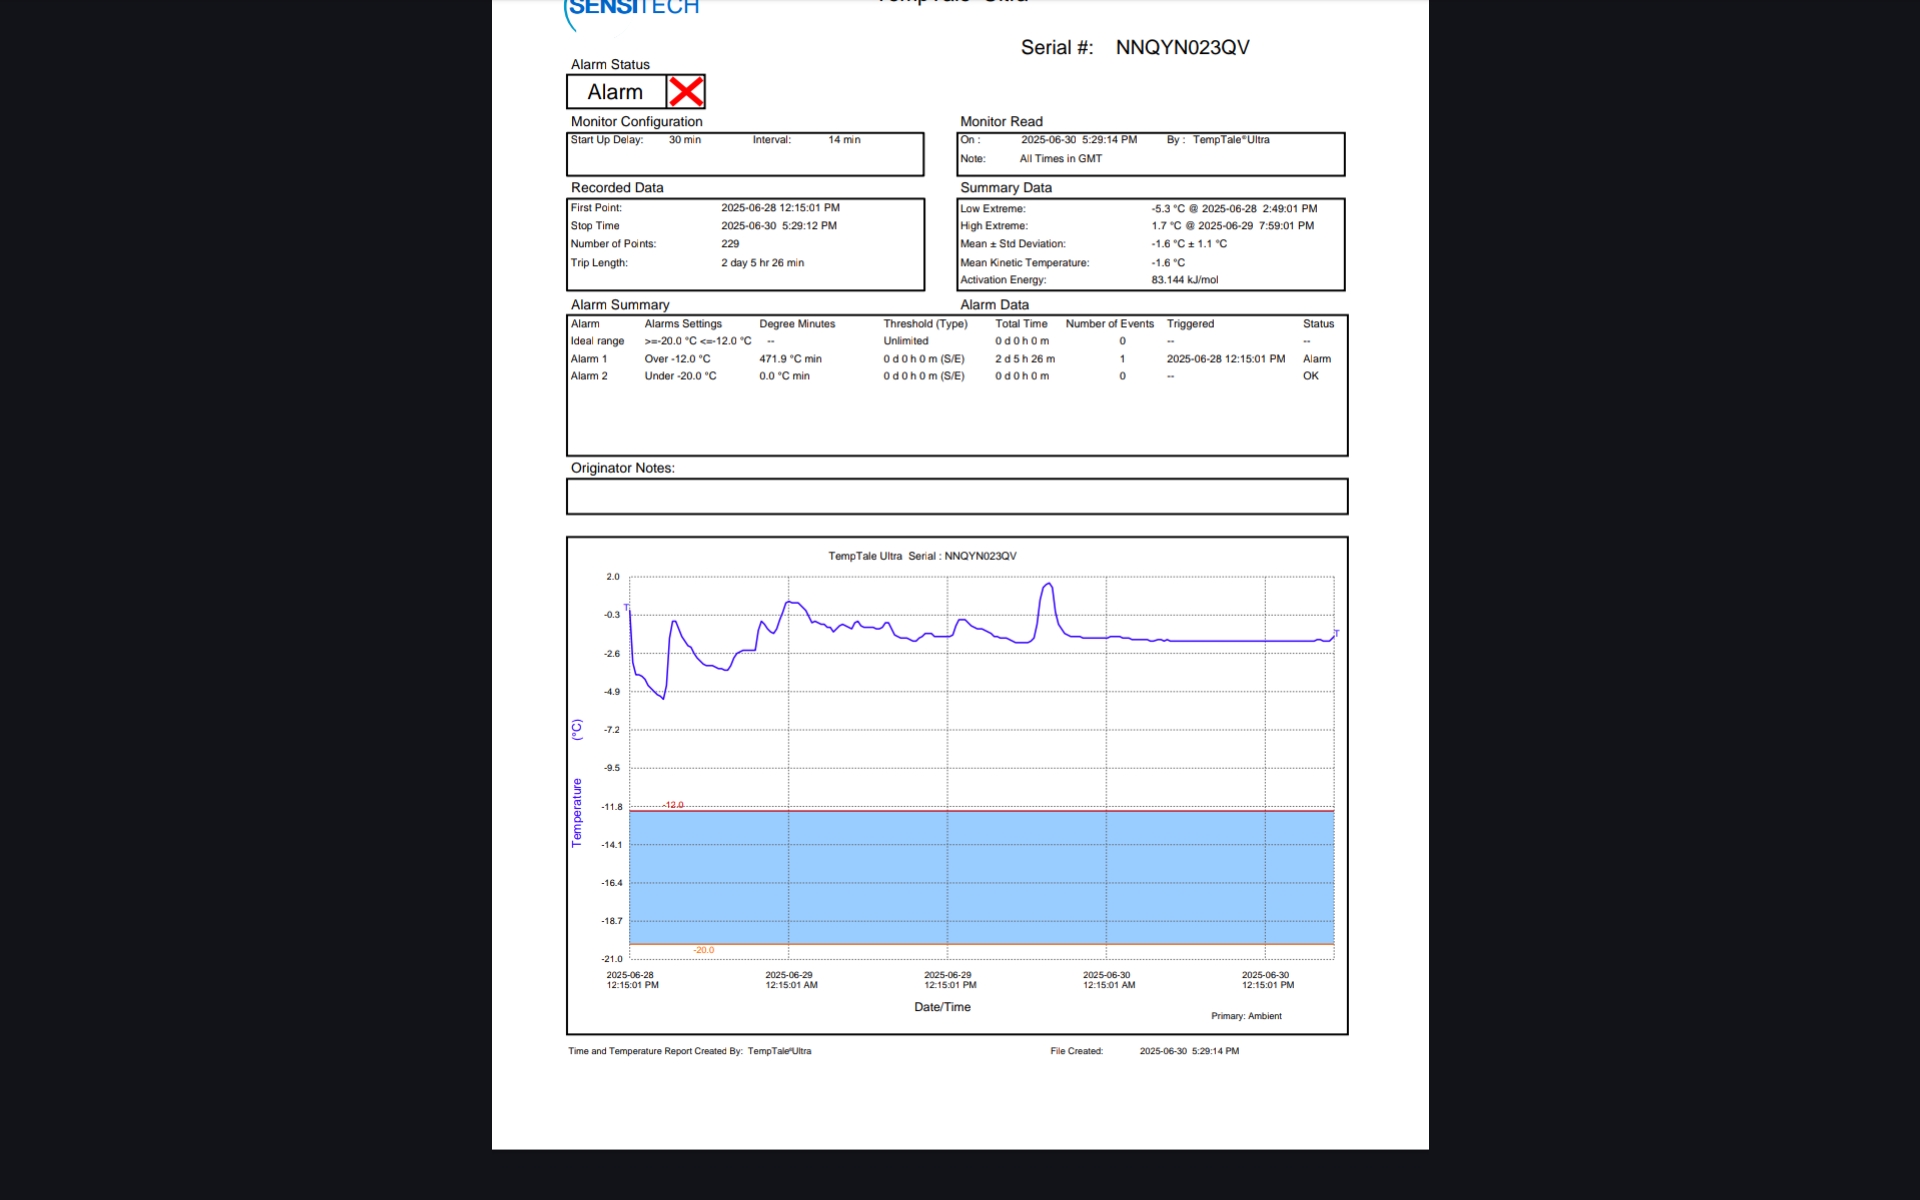Click the Sensitech logo at top
This screenshot has width=1920, height=1200.
click(x=633, y=9)
